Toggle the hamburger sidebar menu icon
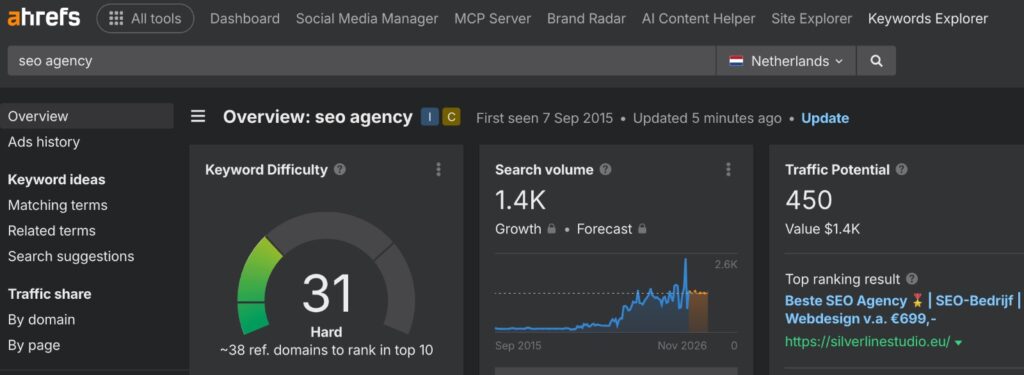The width and height of the screenshot is (1024, 375). 198,117
